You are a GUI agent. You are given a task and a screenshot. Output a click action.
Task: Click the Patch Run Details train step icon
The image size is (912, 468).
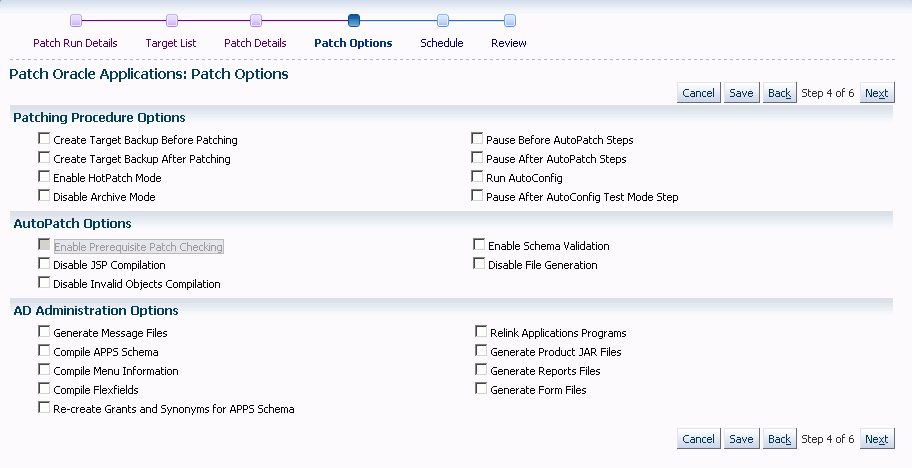[76, 21]
